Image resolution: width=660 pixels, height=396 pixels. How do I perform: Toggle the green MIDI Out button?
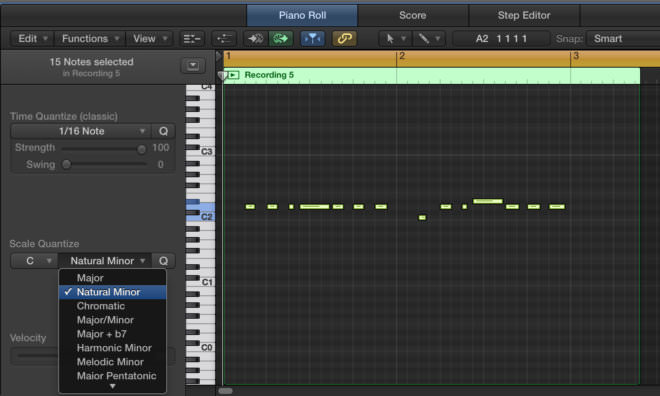[280, 39]
